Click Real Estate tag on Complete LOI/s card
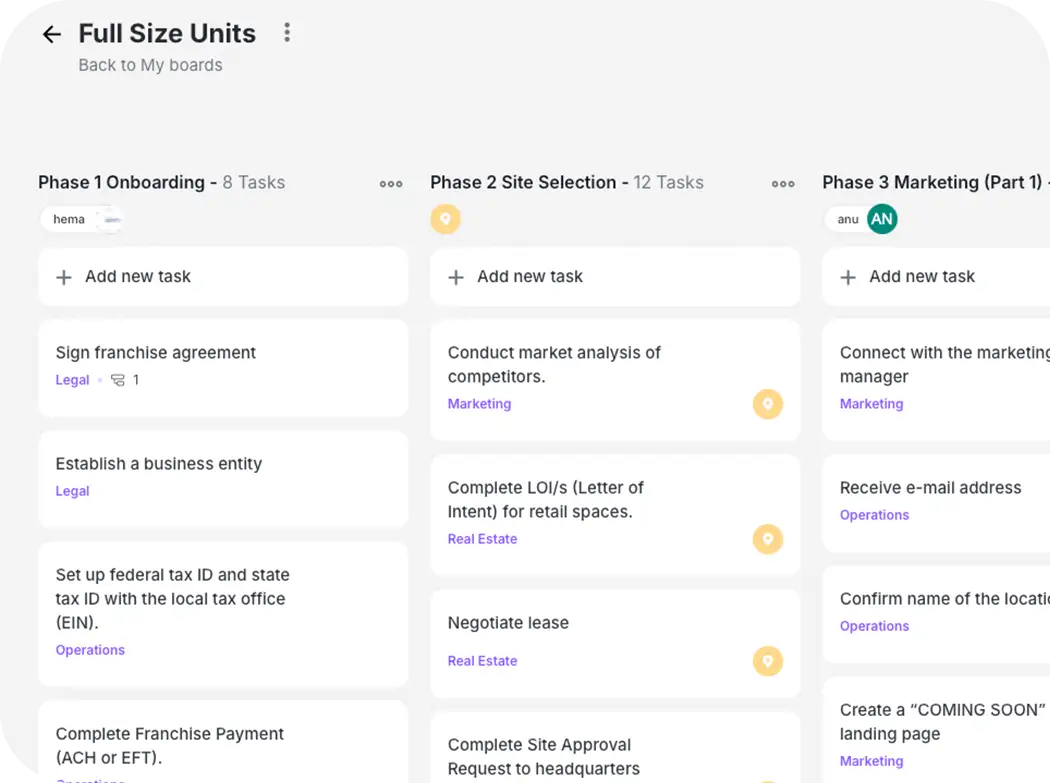 click(x=482, y=539)
